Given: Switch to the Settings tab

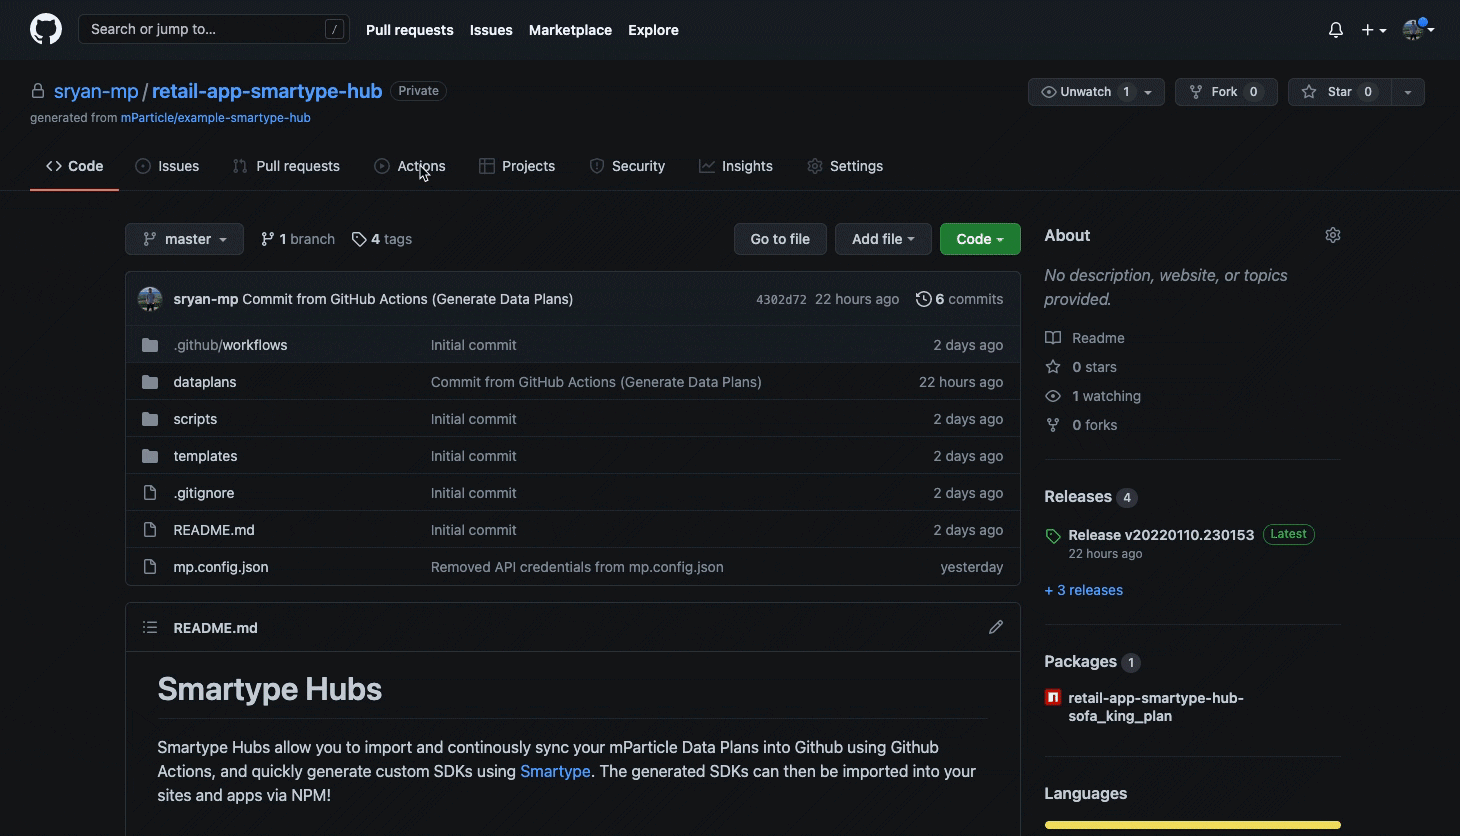Looking at the screenshot, I should point(845,166).
